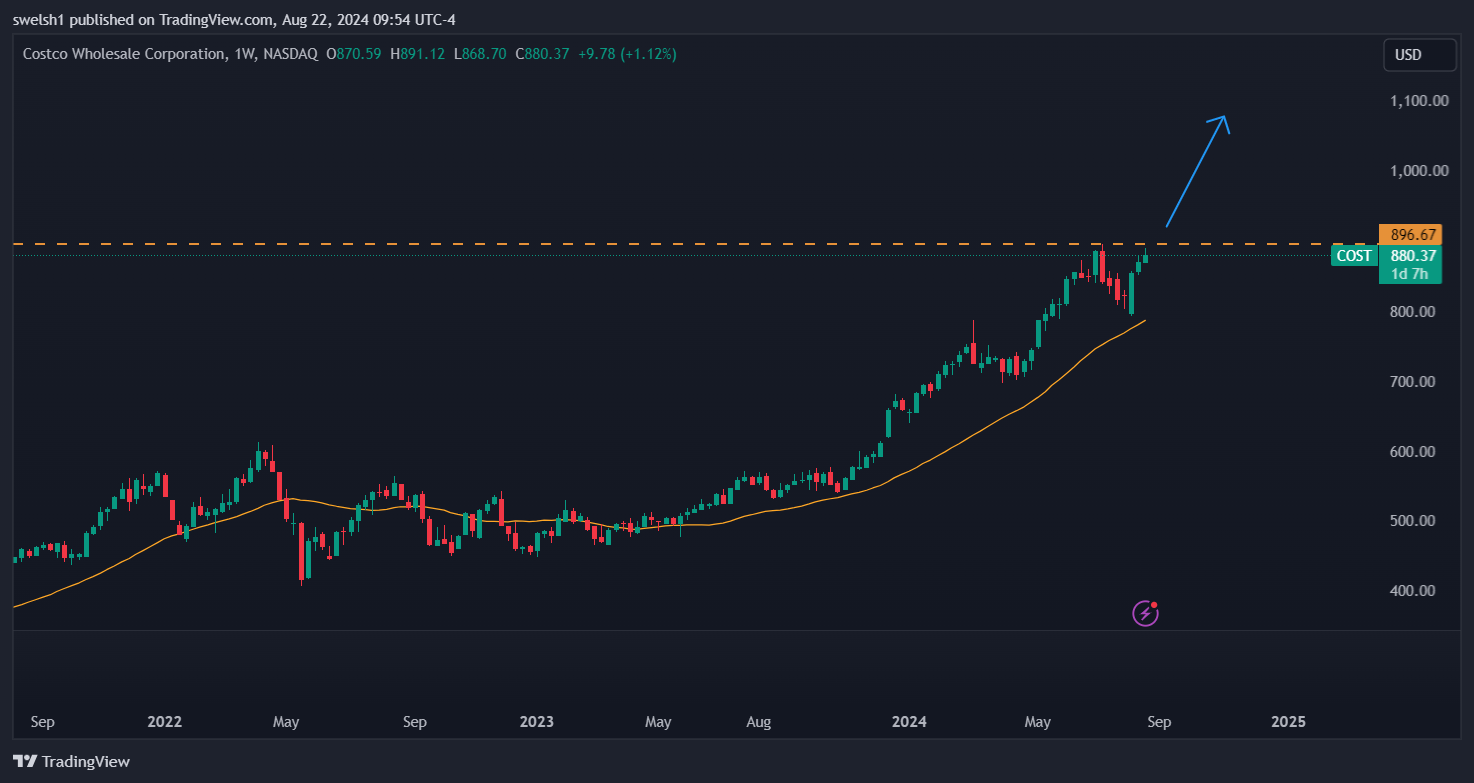
Task: Click the 2025 label on time axis
Action: (1288, 721)
